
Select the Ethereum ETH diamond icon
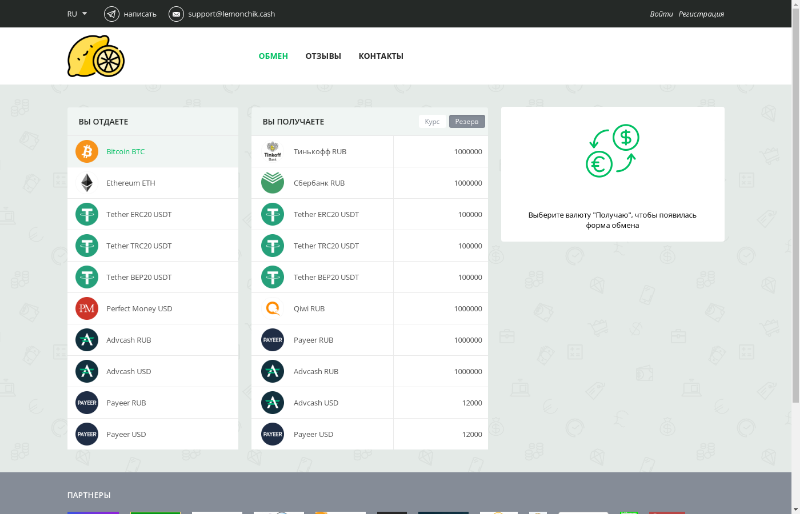[86, 183]
